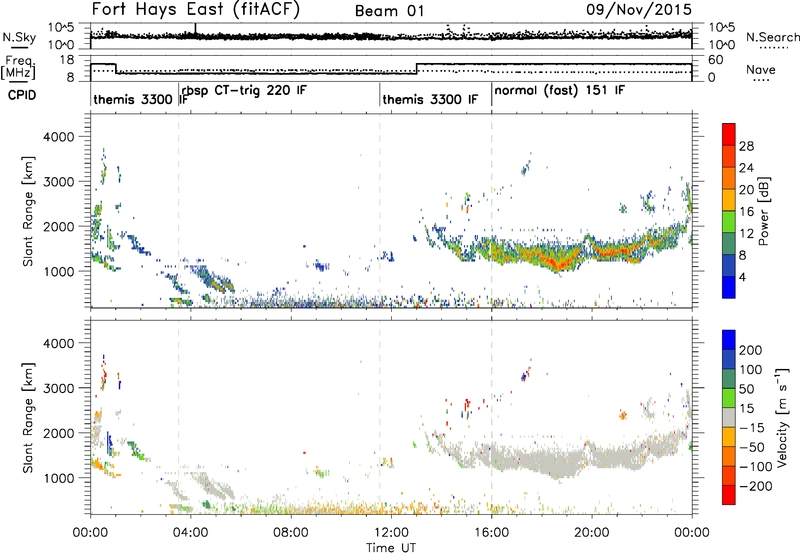
Task: Click 'Slant Range [km]' label of power plot
Action: coord(28,211)
